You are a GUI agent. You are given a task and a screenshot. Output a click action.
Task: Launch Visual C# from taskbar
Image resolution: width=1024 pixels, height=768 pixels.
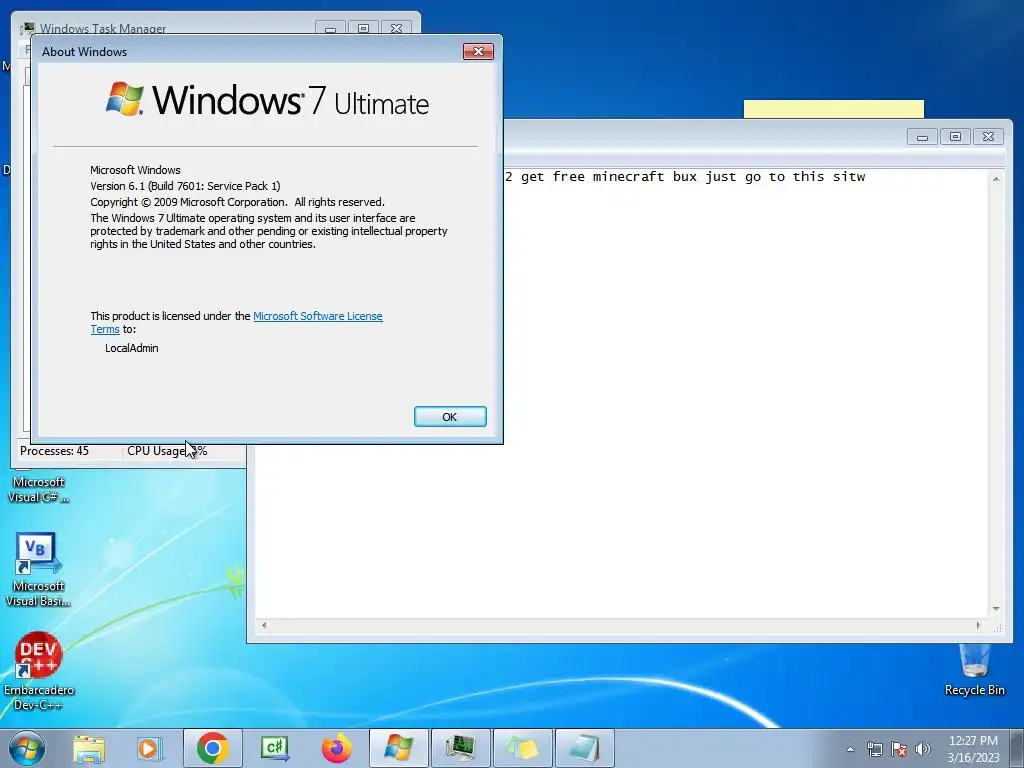pyautogui.click(x=274, y=748)
